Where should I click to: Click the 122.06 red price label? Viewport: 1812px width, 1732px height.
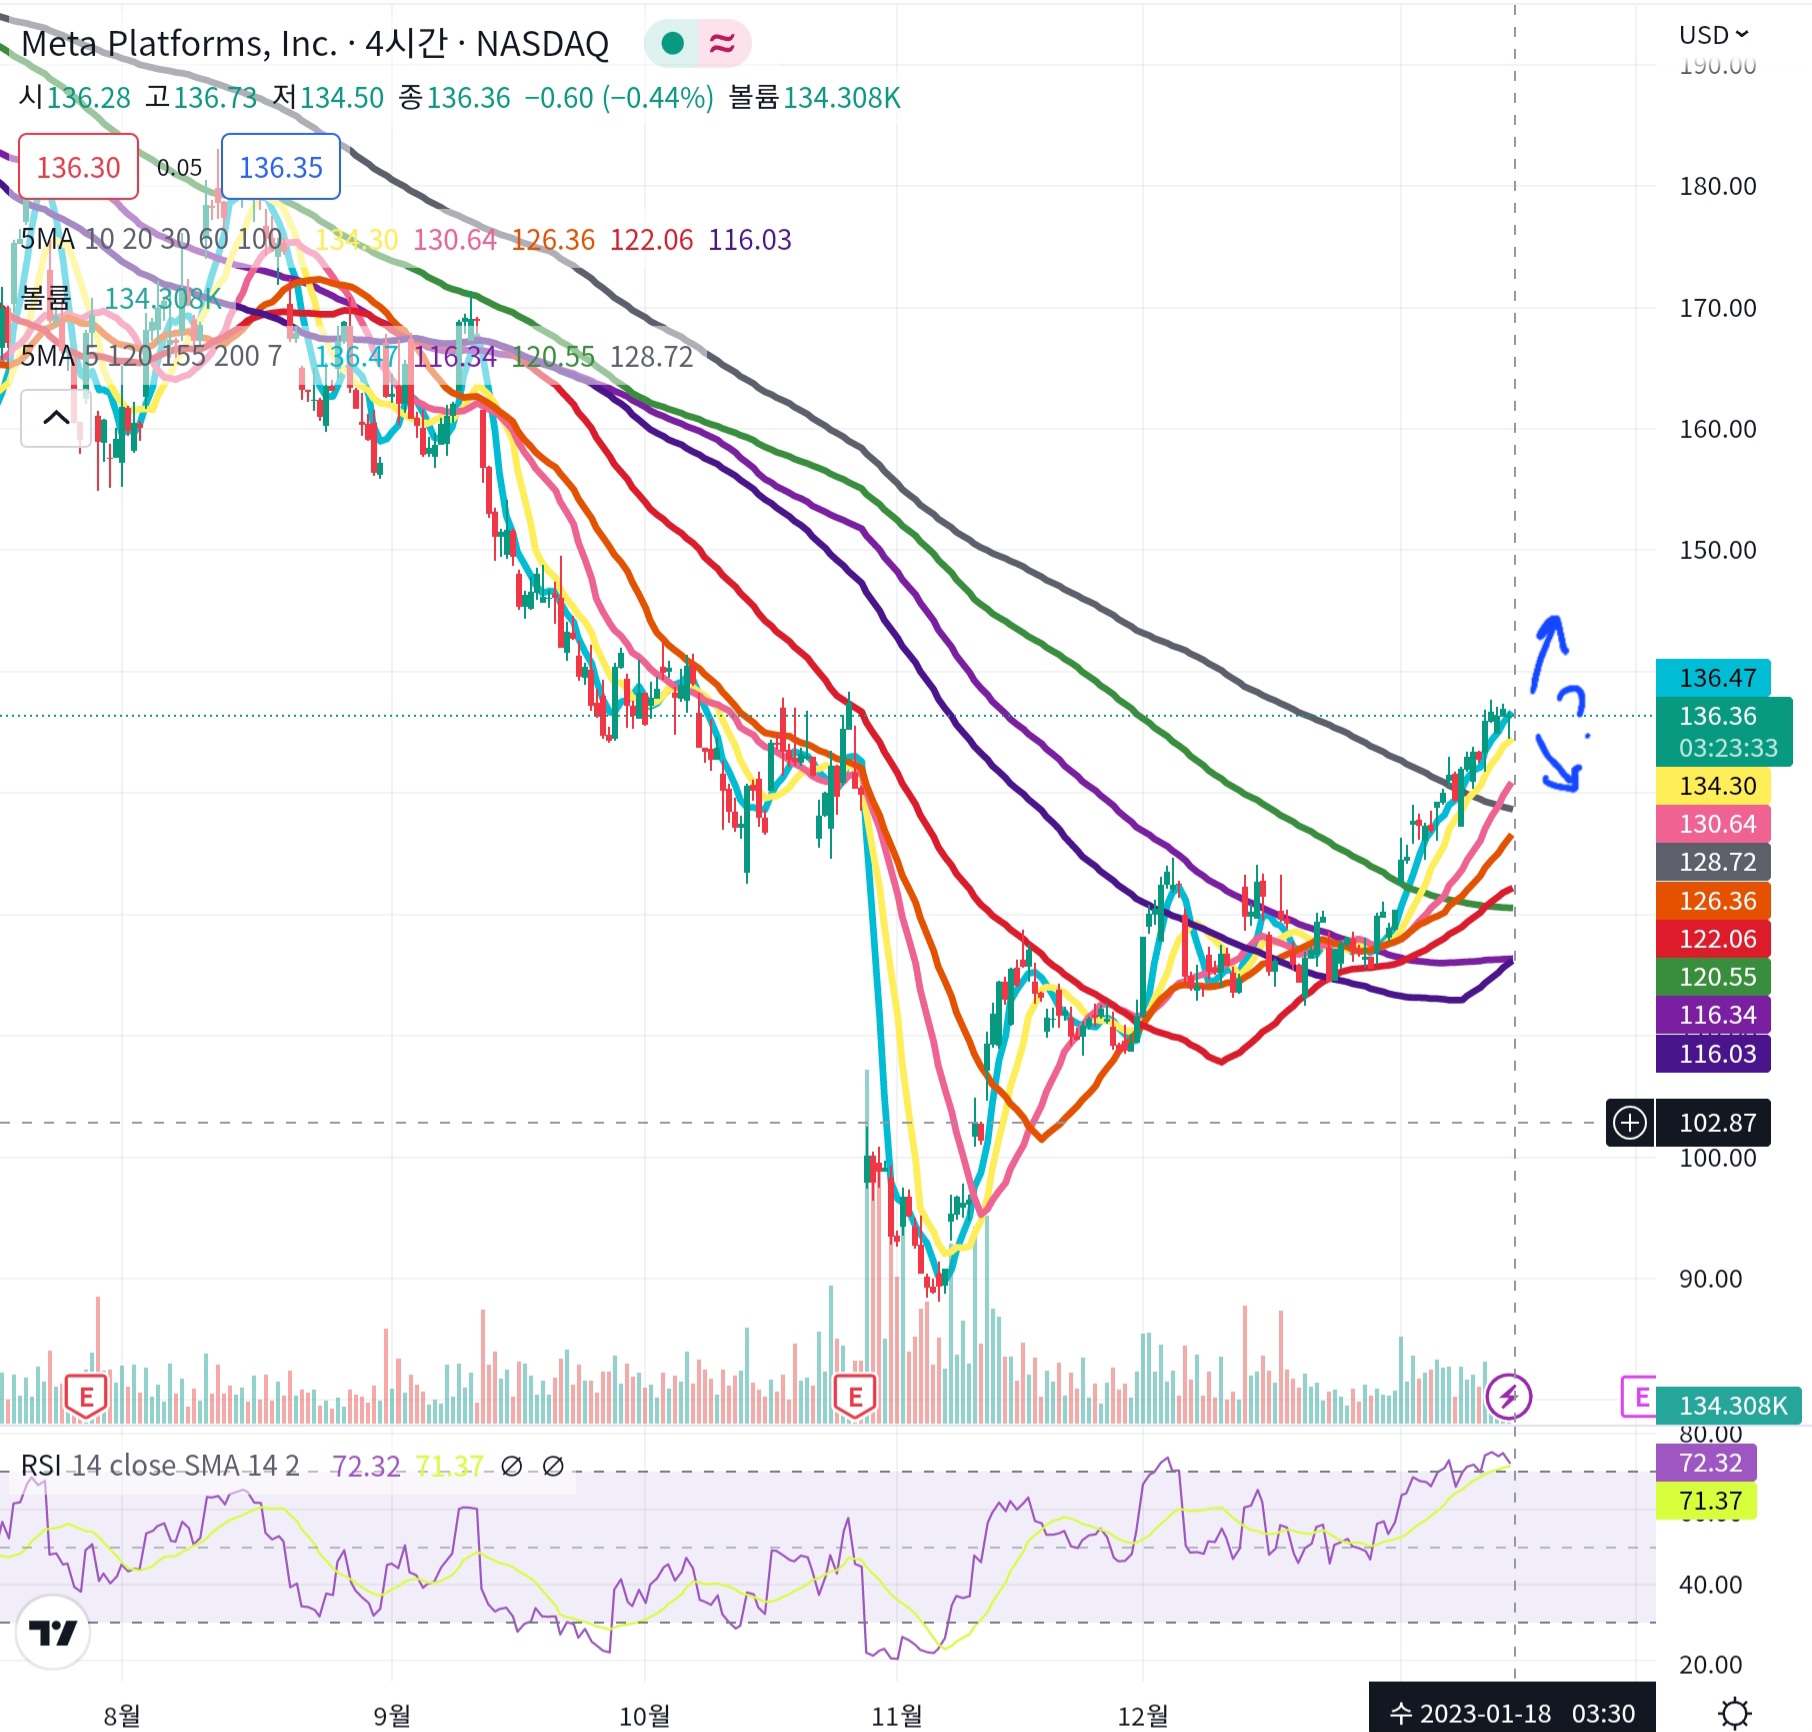coord(1713,939)
